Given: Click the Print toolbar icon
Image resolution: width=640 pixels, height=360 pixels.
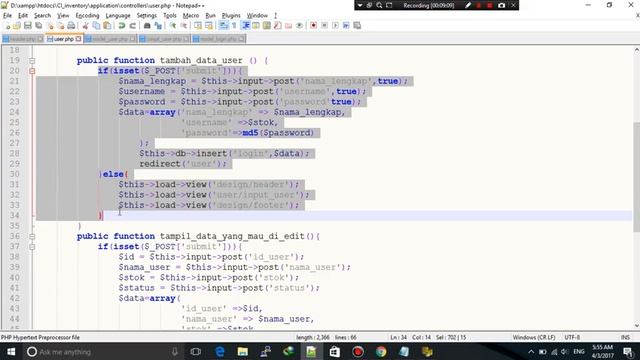Looking at the screenshot, I should click(x=71, y=26).
